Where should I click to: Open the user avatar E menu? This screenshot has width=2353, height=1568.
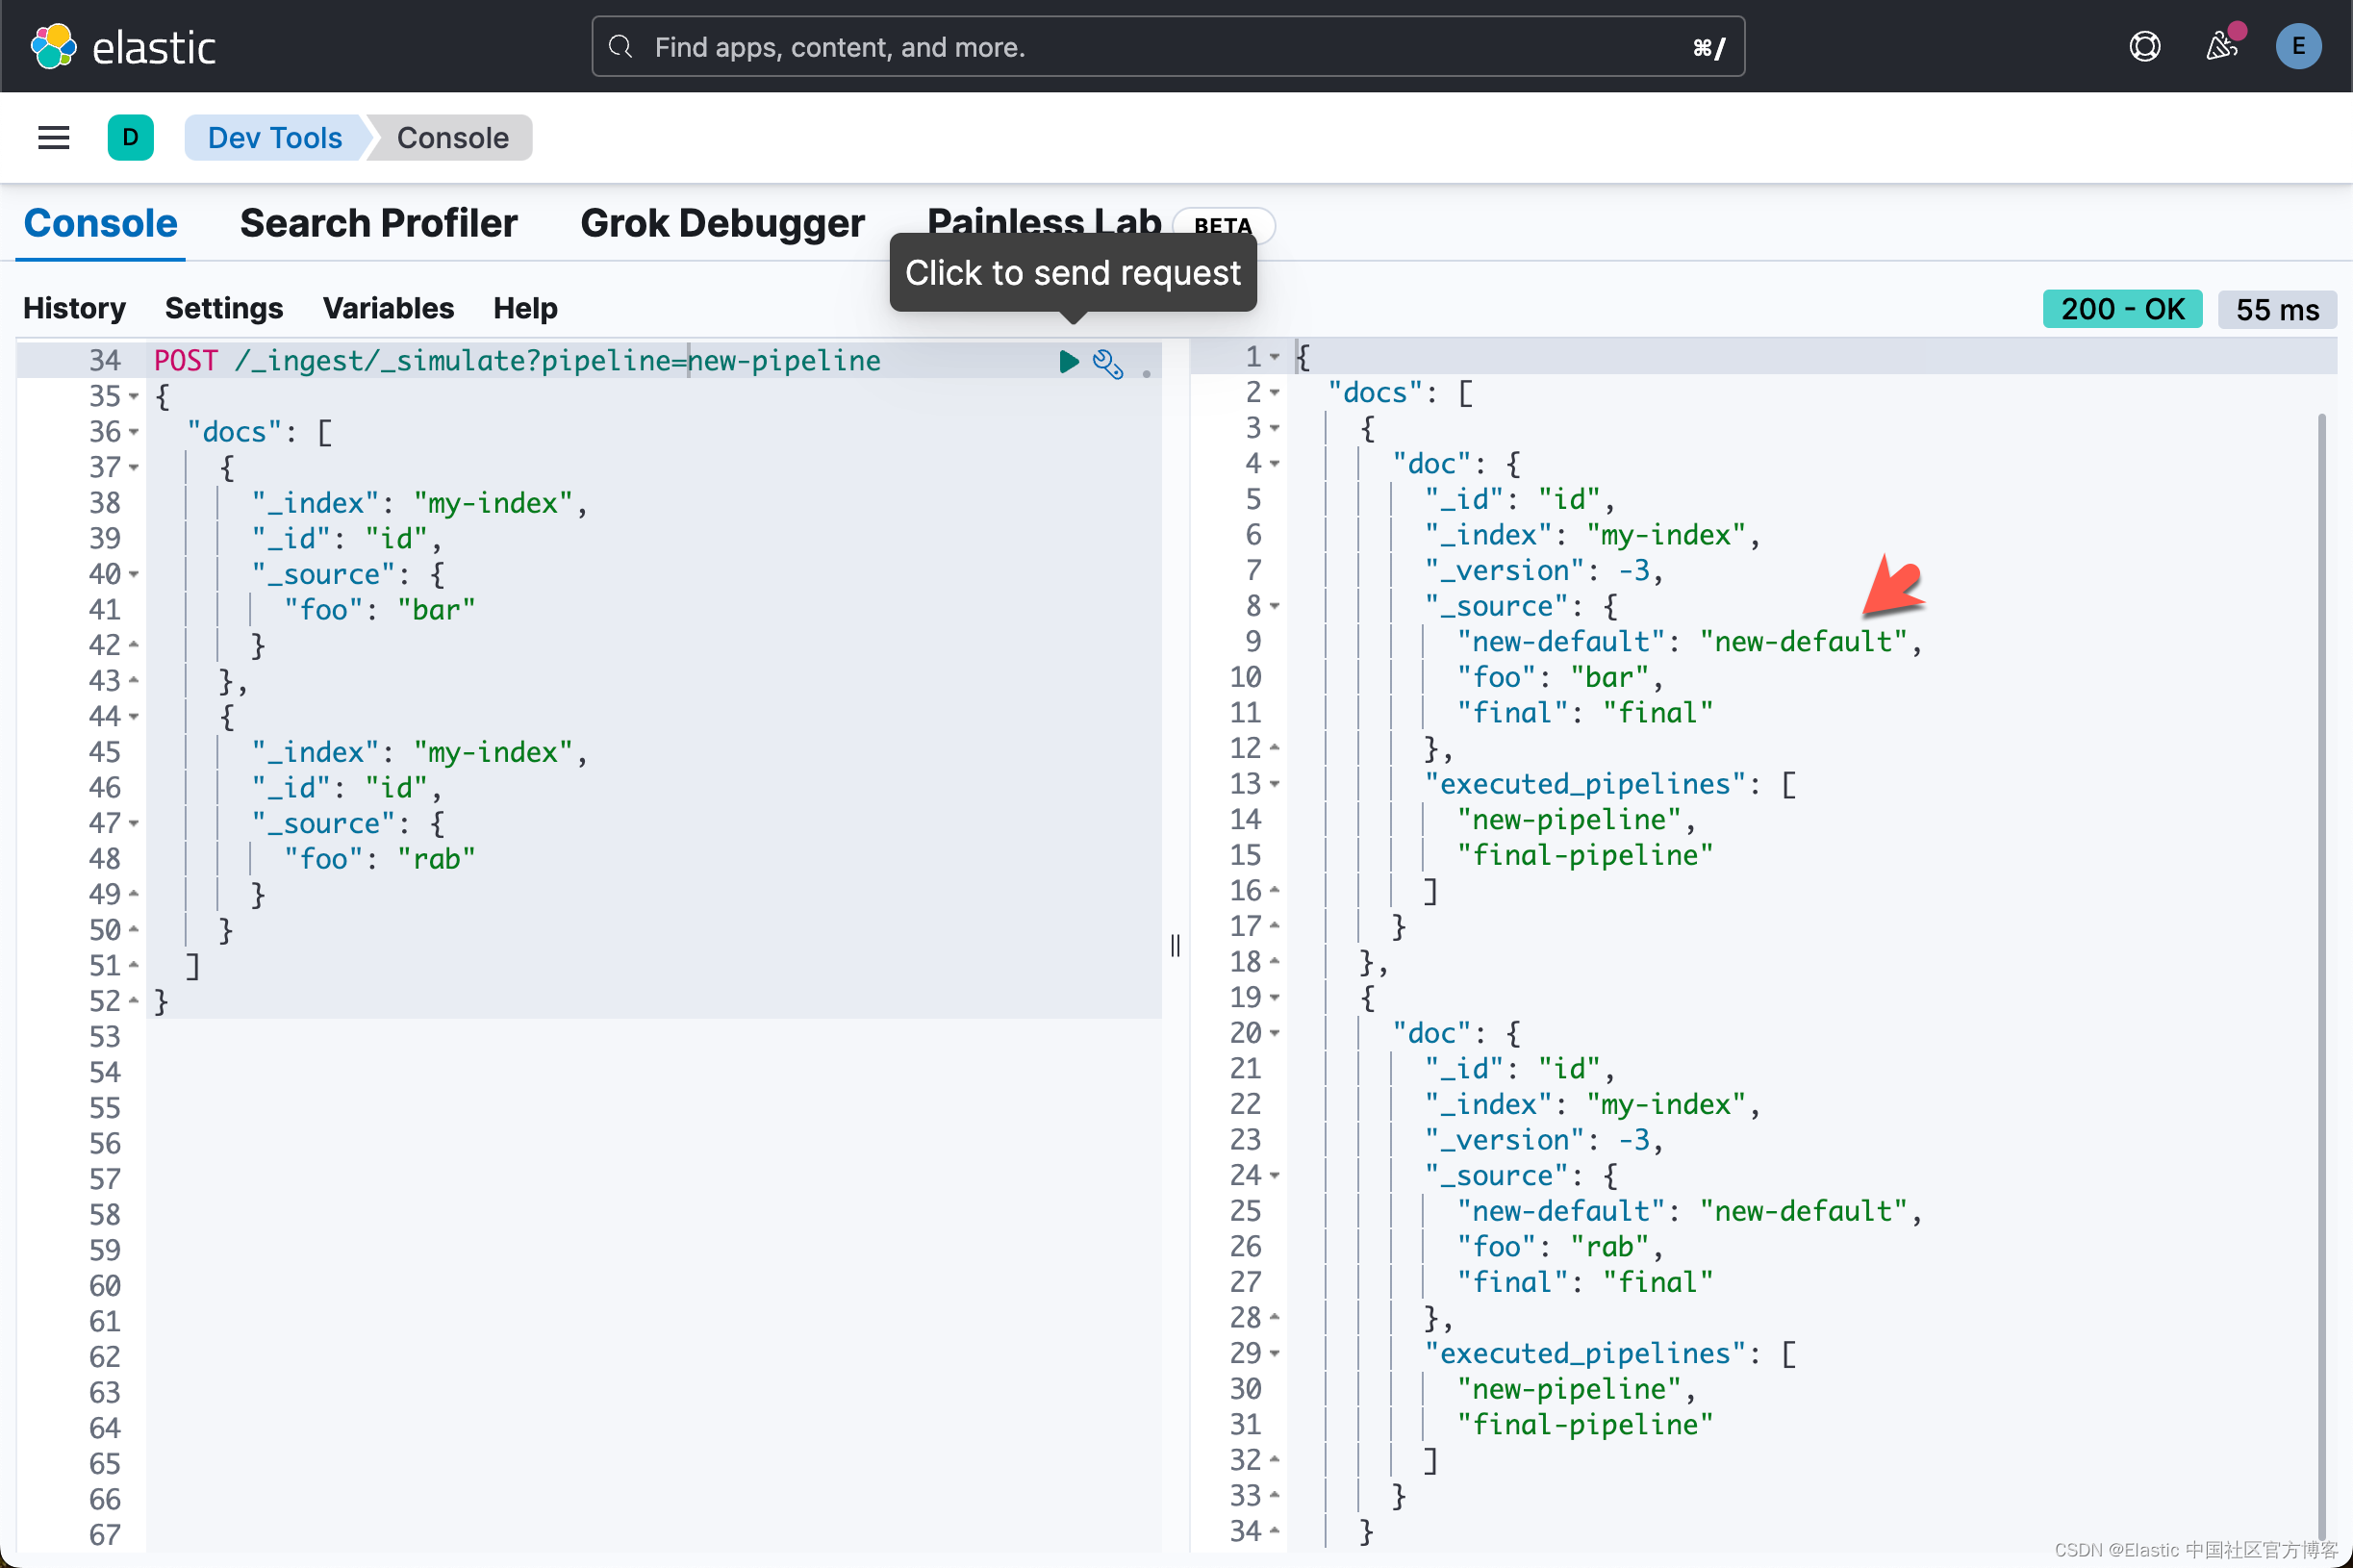coord(2297,47)
